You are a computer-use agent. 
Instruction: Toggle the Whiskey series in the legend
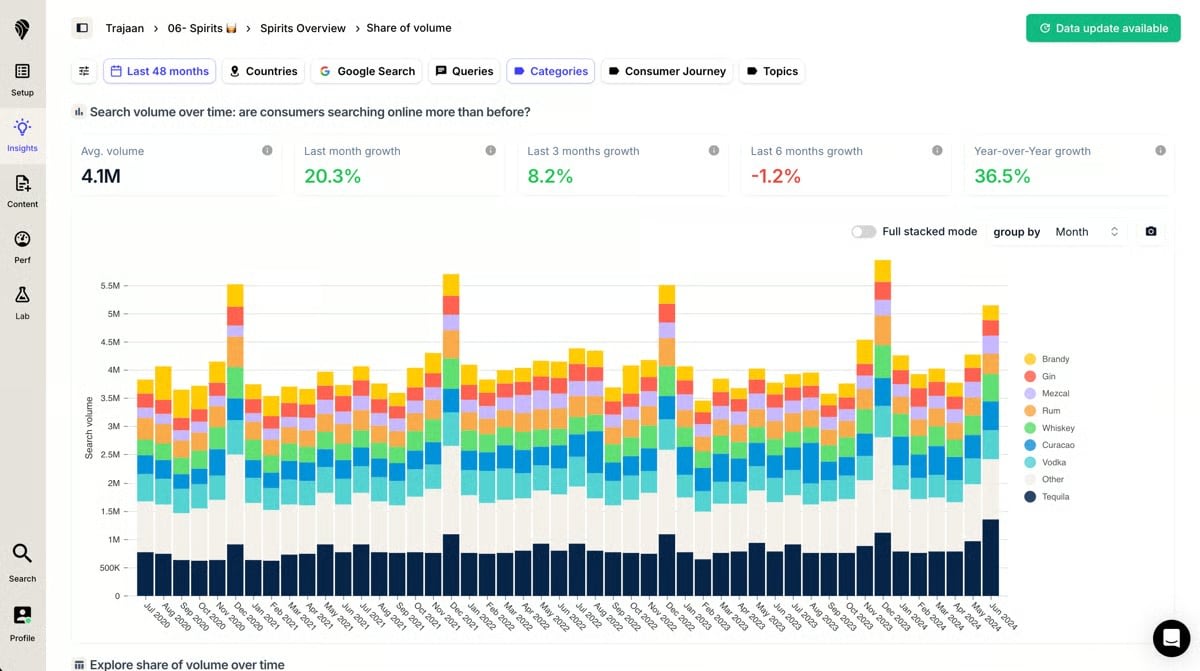[x=1049, y=428]
